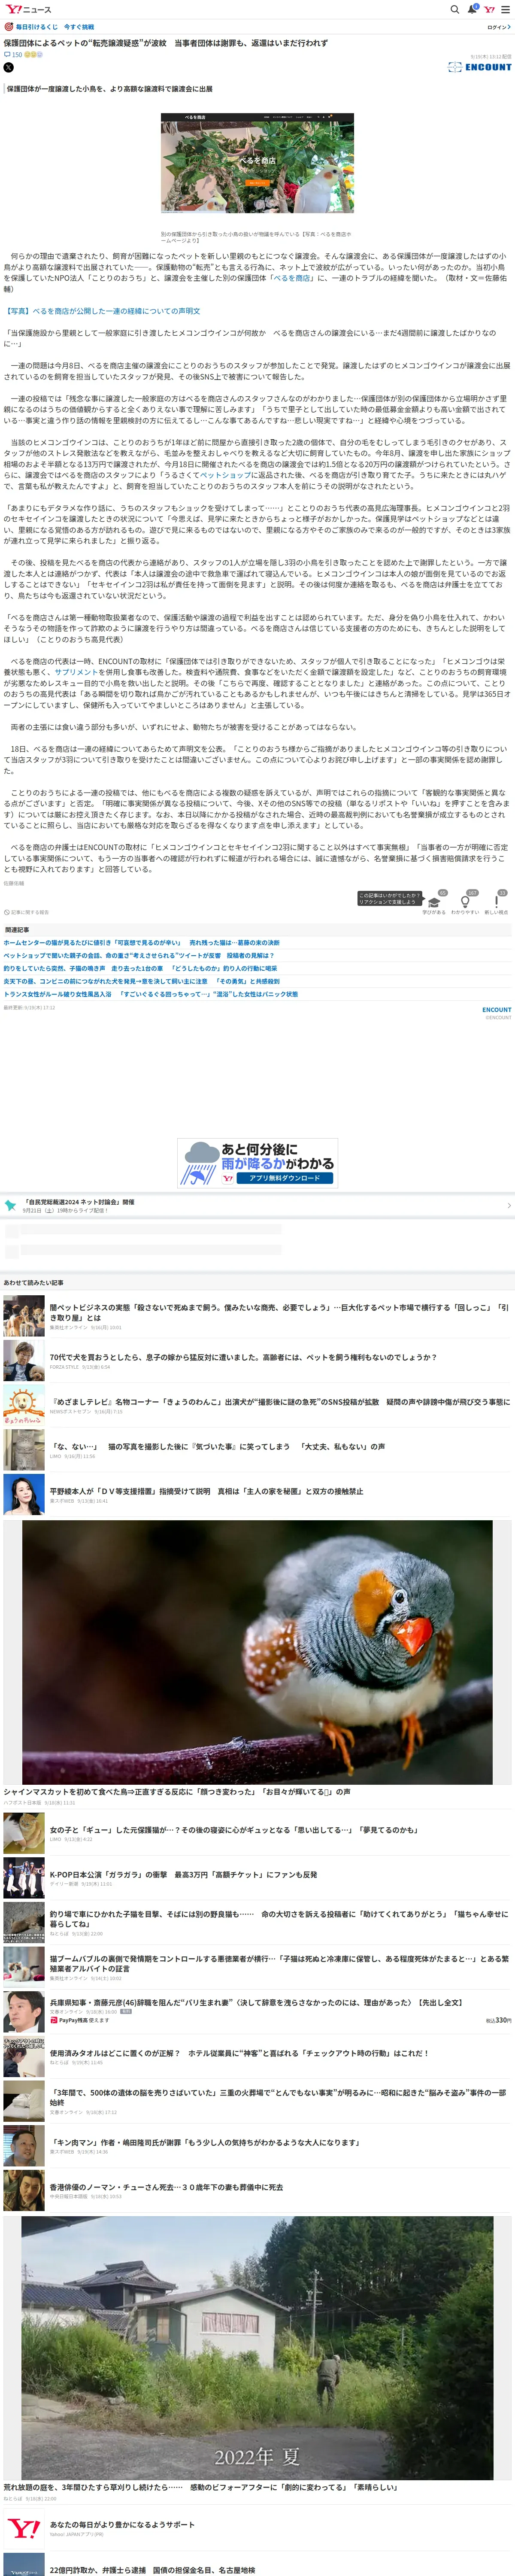The image size is (515, 2576).
Task: Open the notifications bell icon
Action: [x=472, y=9]
